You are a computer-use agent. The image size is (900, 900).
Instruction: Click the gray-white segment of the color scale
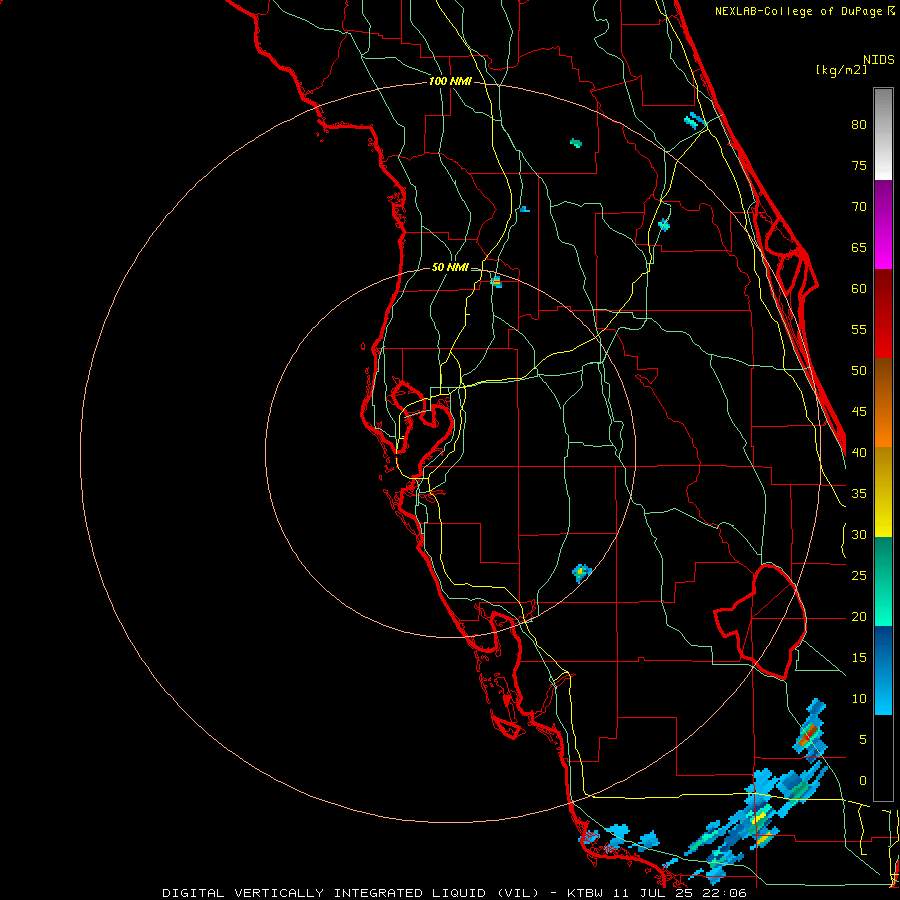(x=883, y=134)
